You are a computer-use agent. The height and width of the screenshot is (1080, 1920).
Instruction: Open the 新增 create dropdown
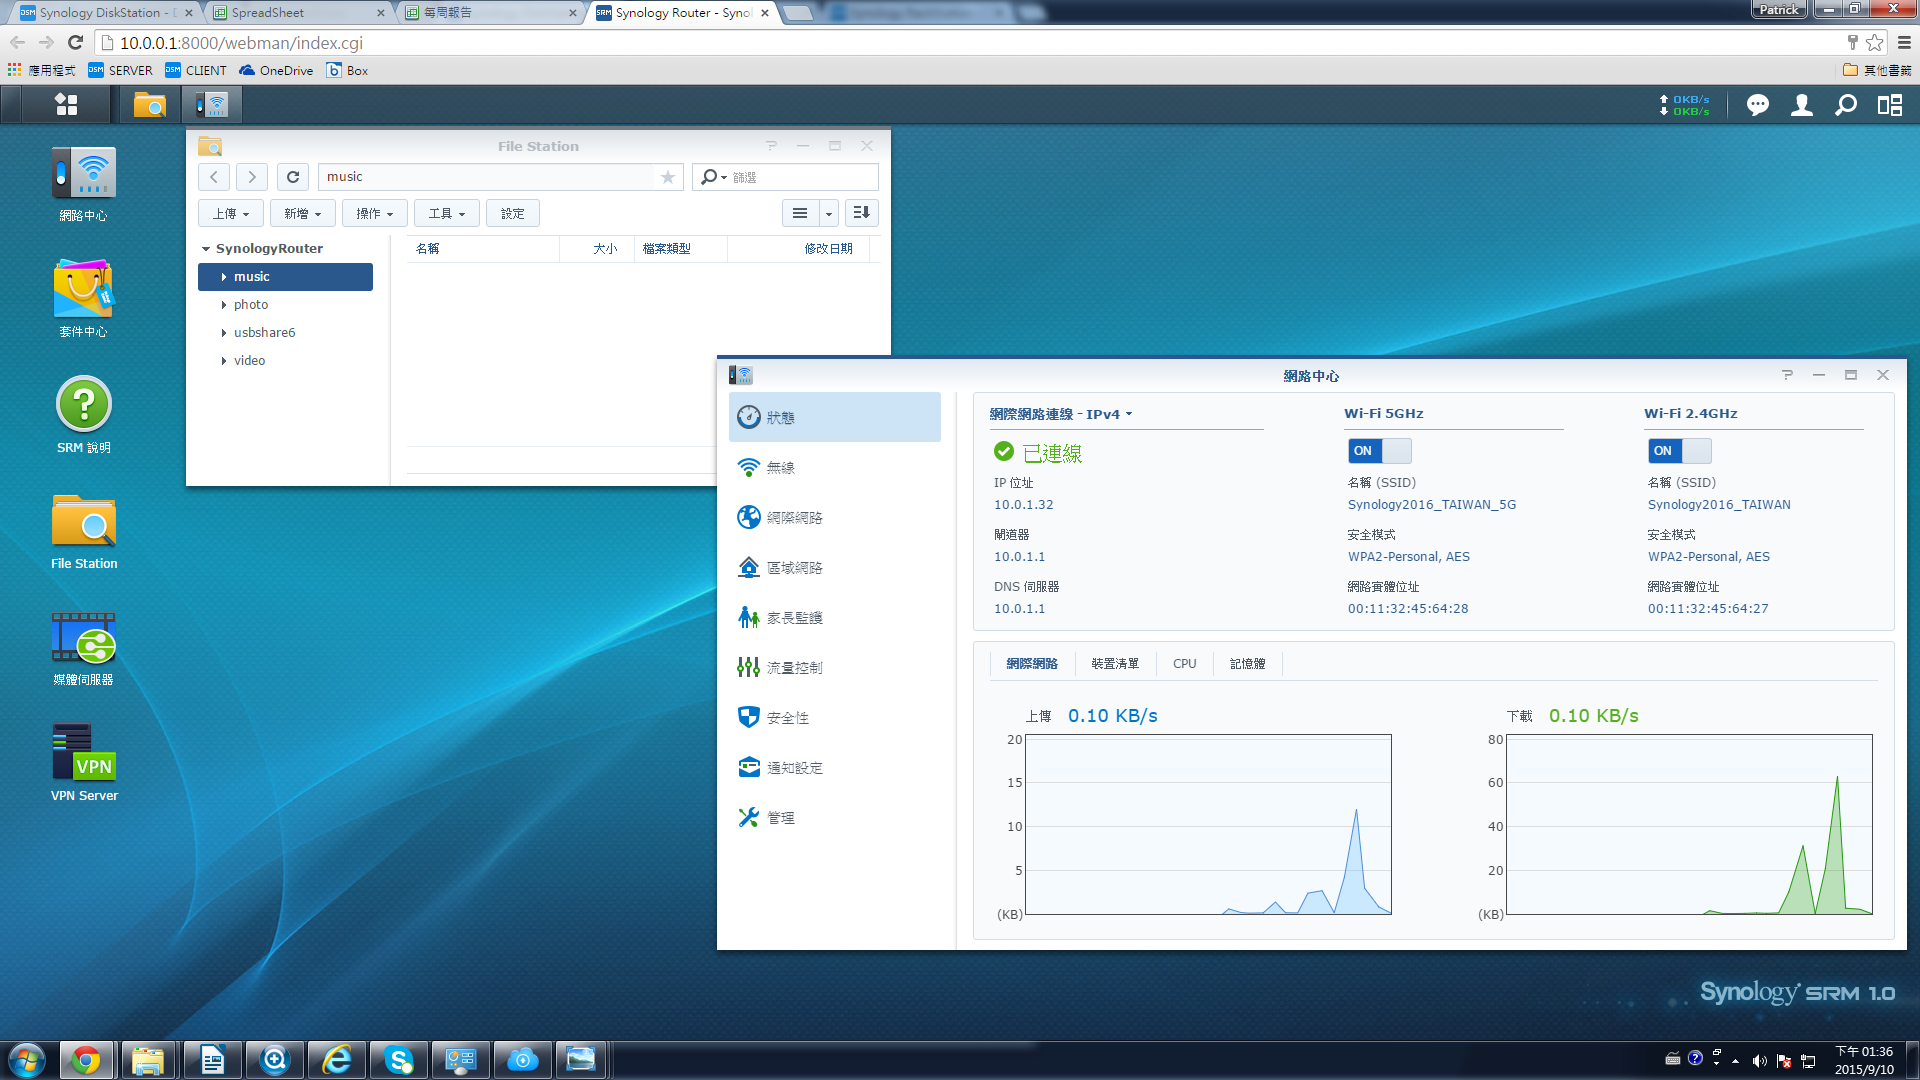[302, 213]
